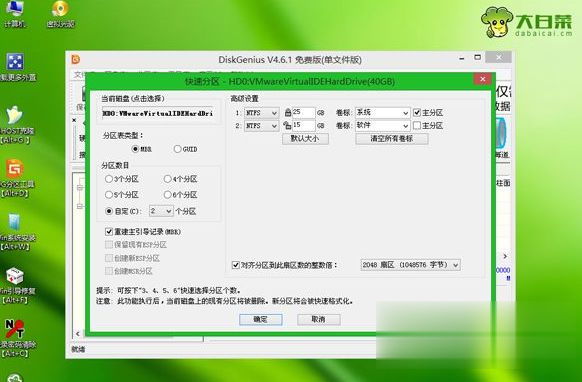The height and width of the screenshot is (382, 582).
Task: Click the 清空所有卷标 button
Action: (392, 138)
